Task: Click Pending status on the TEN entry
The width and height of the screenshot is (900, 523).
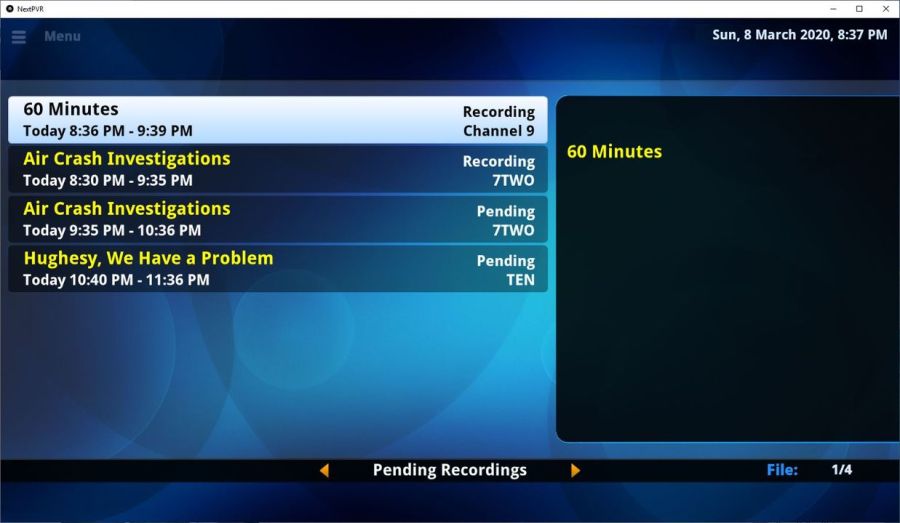Action: [505, 261]
